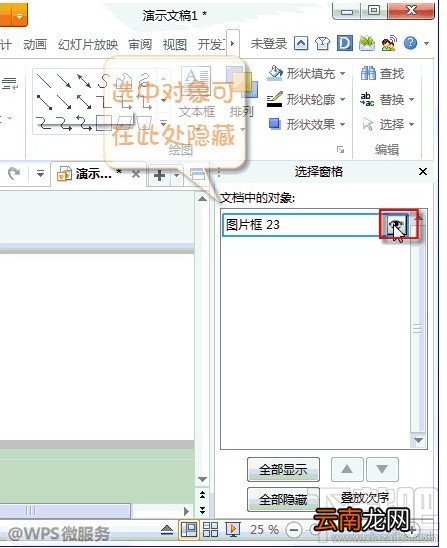Go to previous slide with double-up arrows
The height and width of the screenshot is (548, 447).
[202, 494]
